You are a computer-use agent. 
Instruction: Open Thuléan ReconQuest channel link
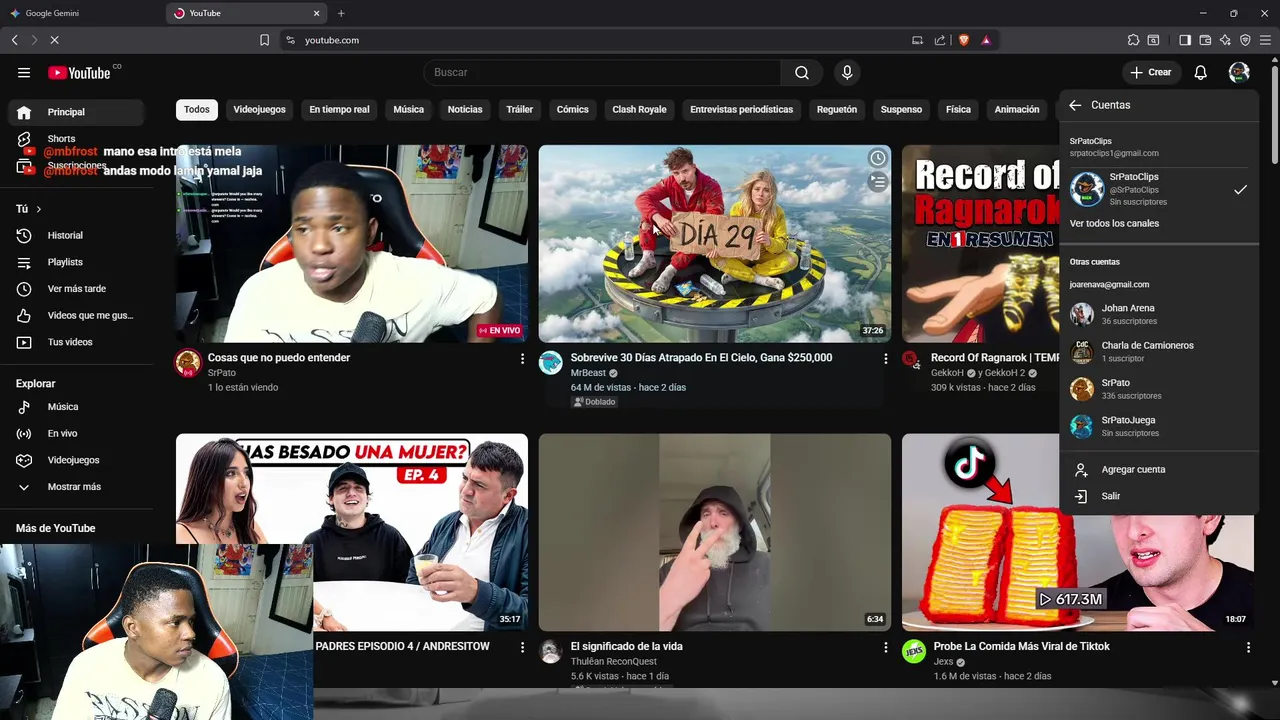pyautogui.click(x=613, y=661)
